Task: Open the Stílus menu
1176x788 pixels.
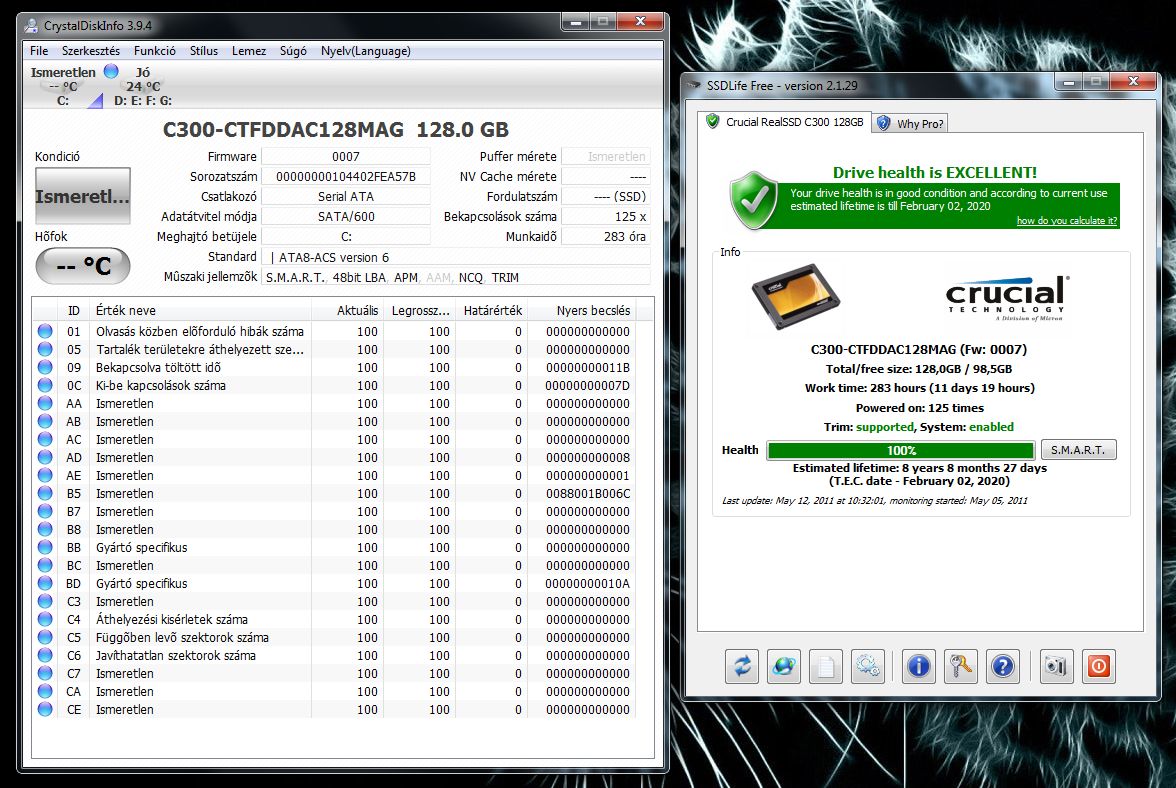Action: [x=204, y=51]
